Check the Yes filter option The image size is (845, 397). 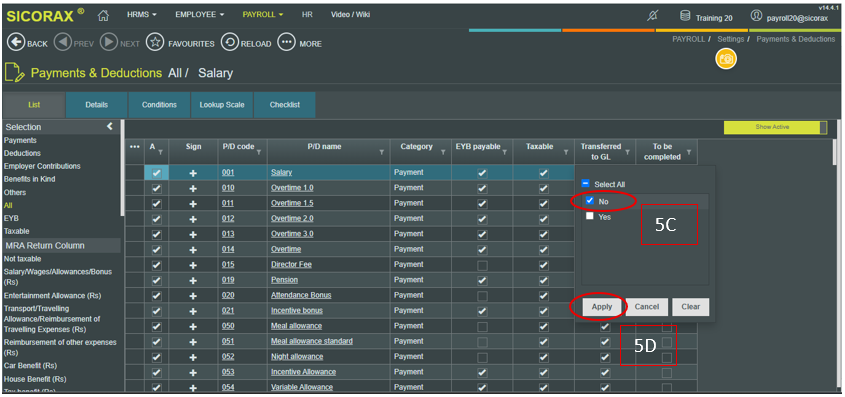pyautogui.click(x=590, y=216)
